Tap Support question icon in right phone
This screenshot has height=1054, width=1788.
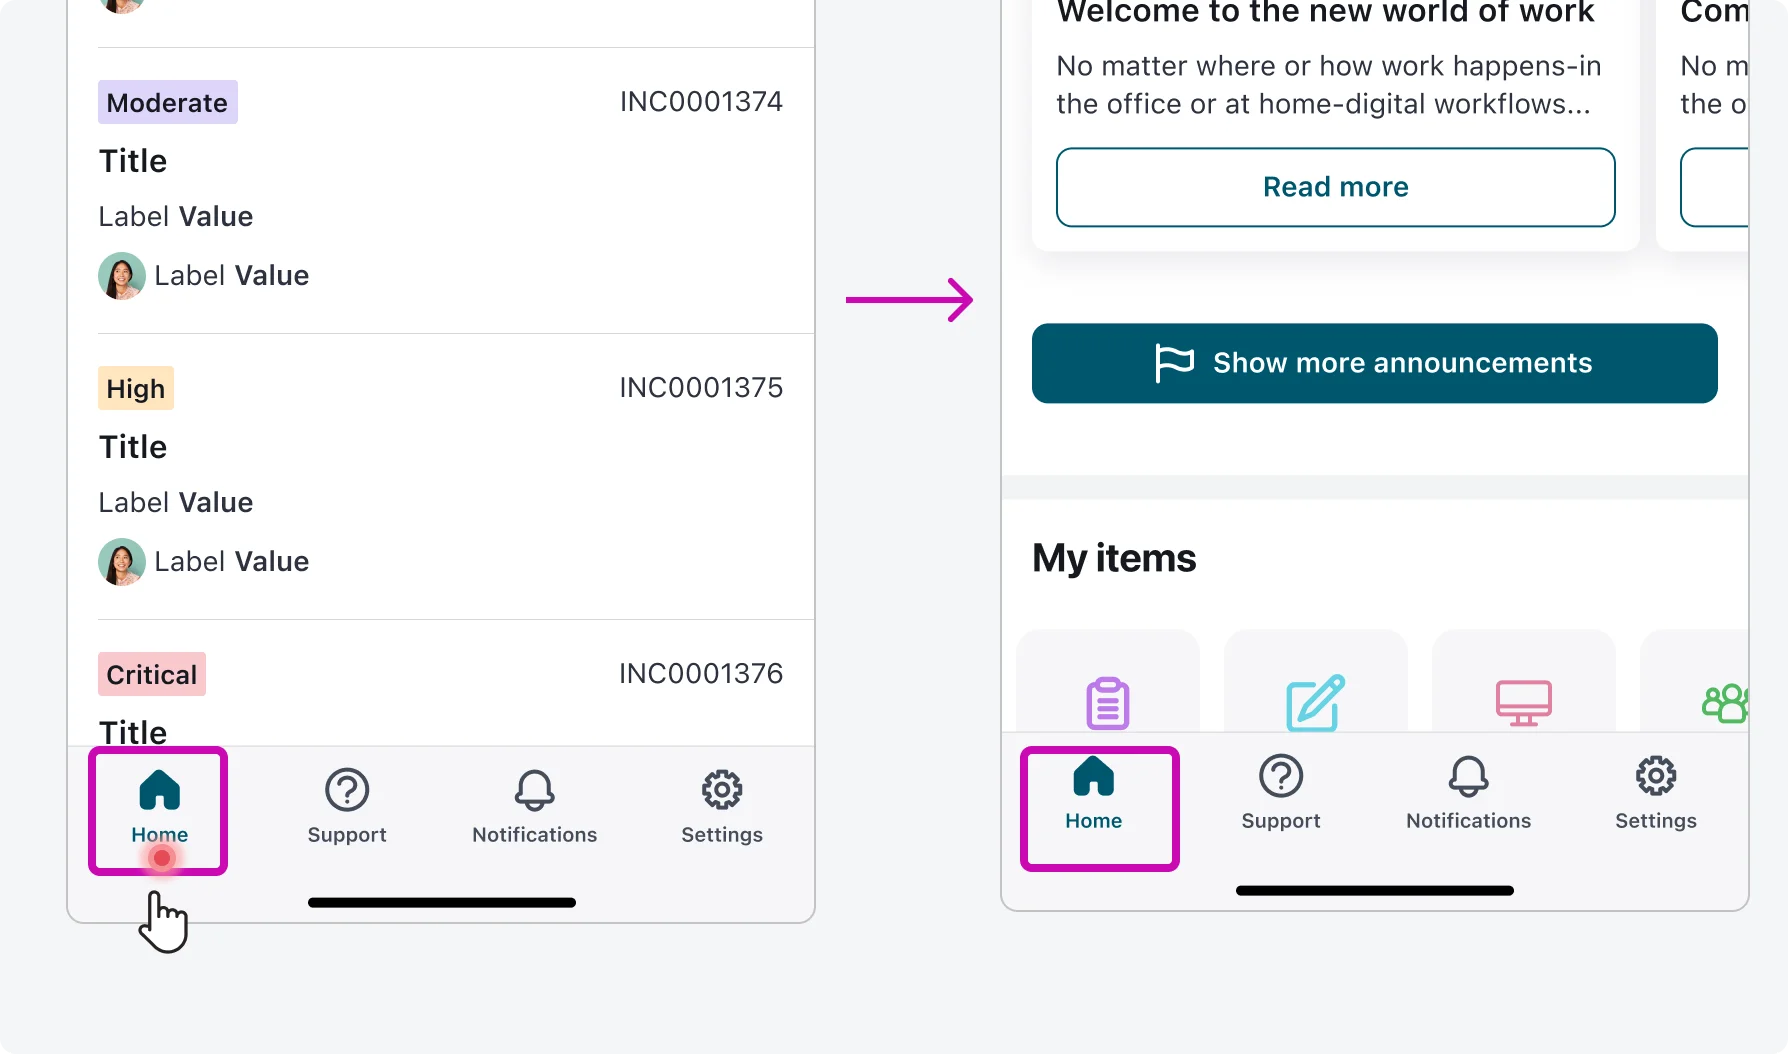1281,777
